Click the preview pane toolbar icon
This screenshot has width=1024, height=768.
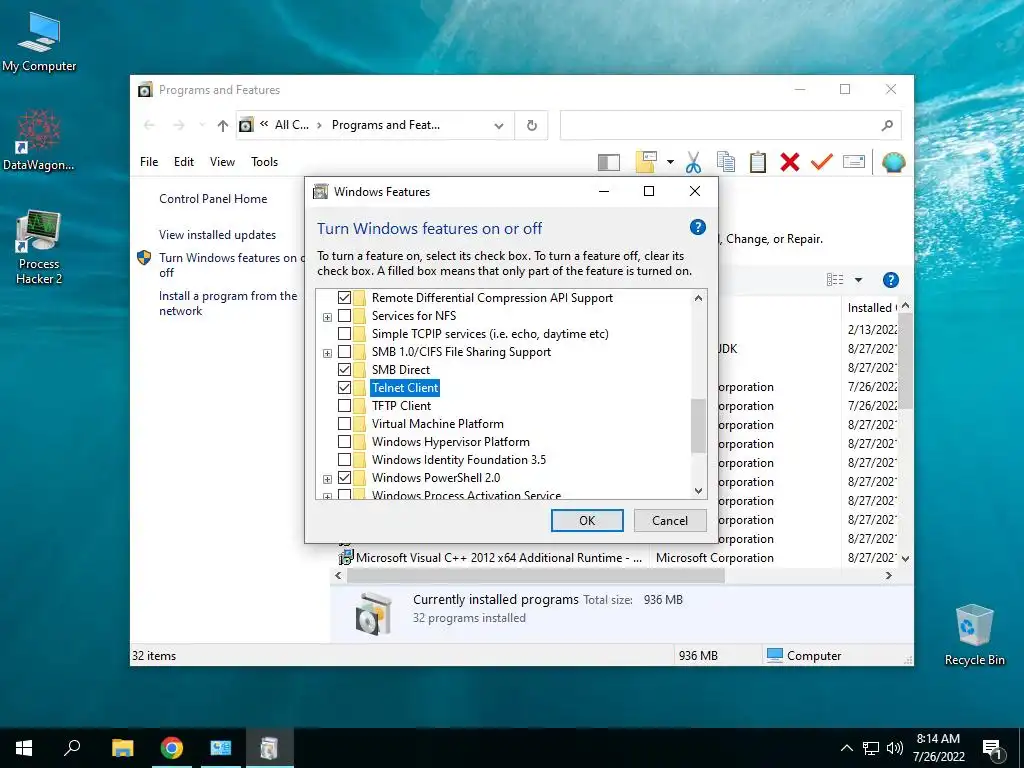[608, 162]
